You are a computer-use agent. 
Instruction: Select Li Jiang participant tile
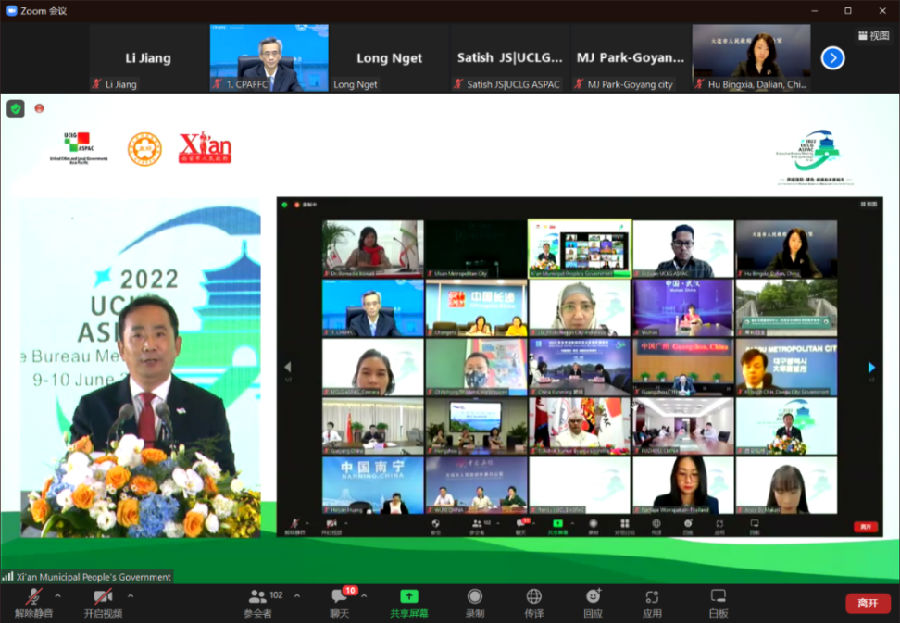pos(148,58)
